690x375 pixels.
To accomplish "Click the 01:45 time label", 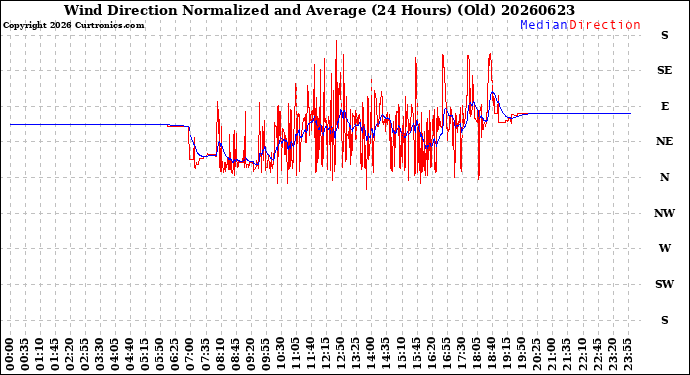I will pos(55,355).
